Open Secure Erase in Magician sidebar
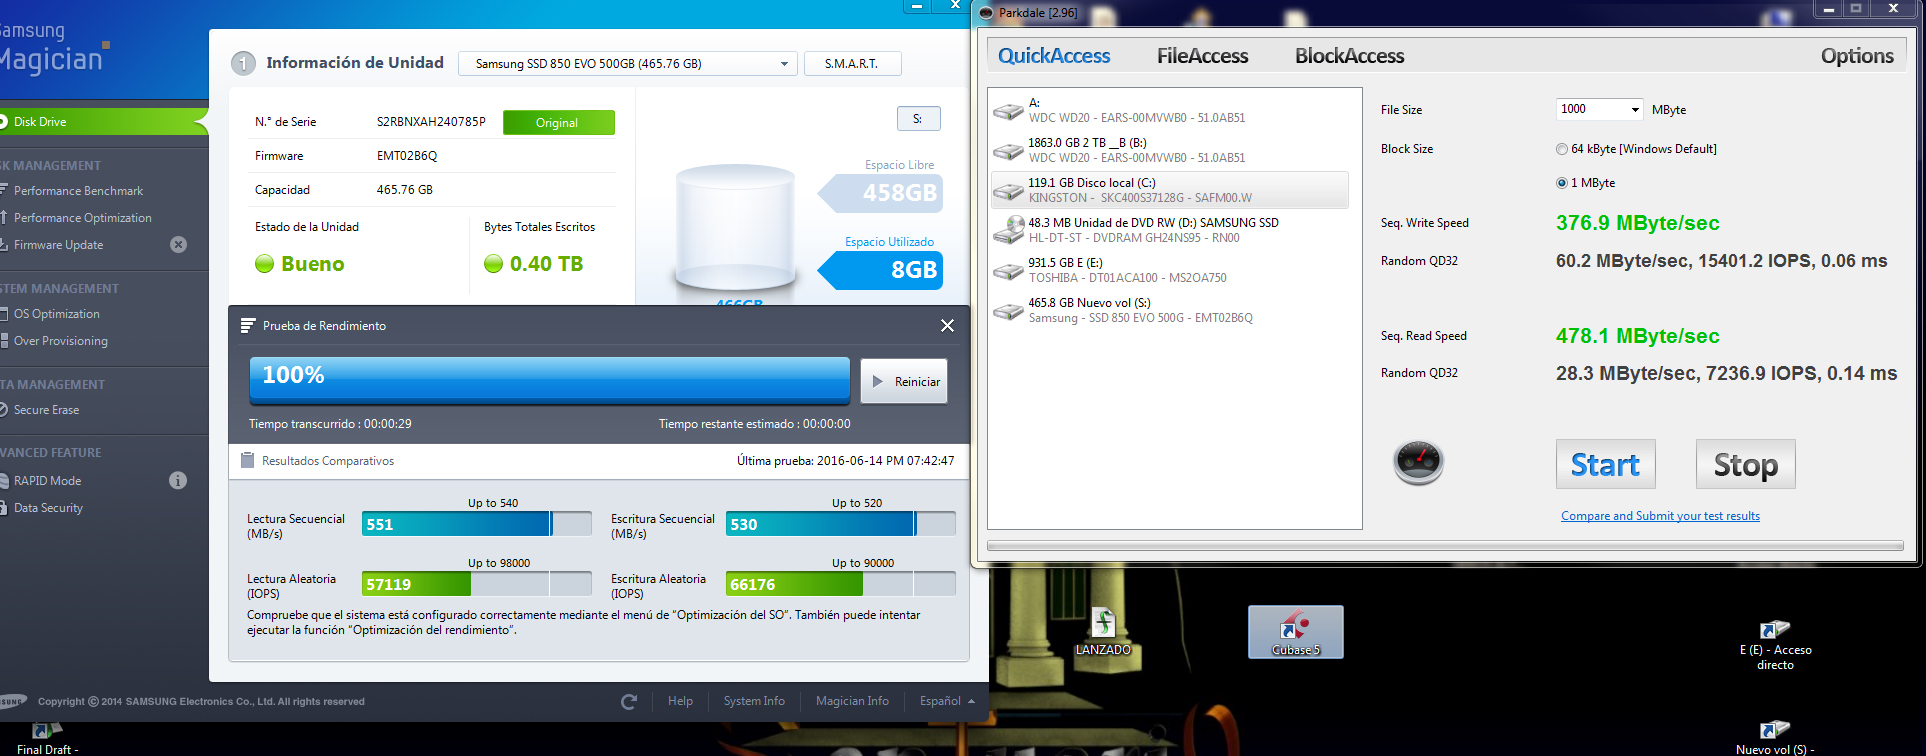The image size is (1926, 756). click(x=46, y=410)
